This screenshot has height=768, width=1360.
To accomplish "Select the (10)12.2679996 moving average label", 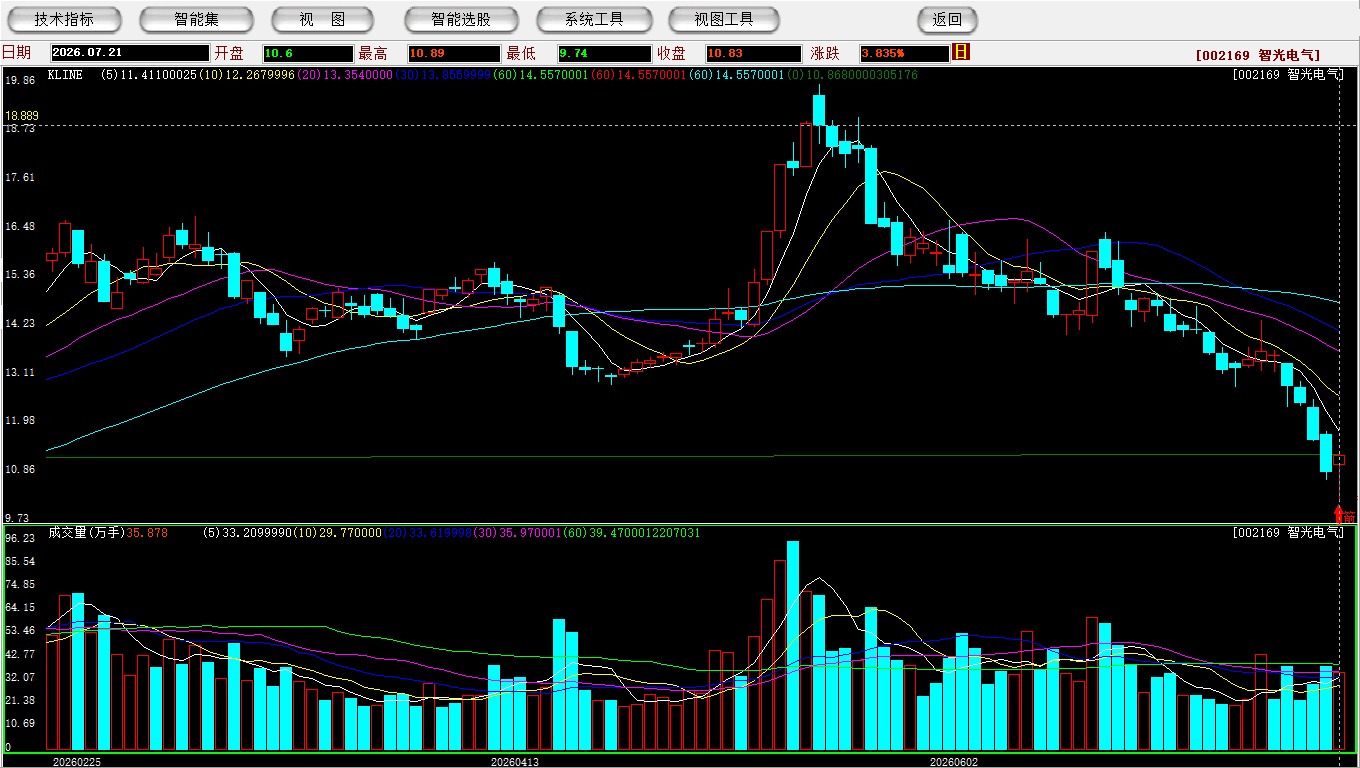I will pyautogui.click(x=246, y=75).
